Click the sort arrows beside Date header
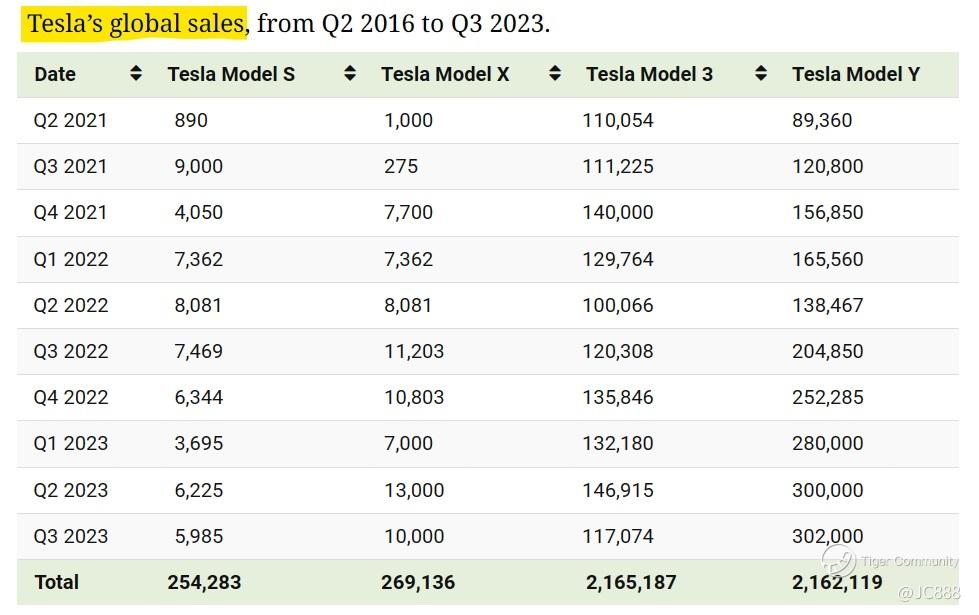The image size is (979, 615). coord(136,73)
